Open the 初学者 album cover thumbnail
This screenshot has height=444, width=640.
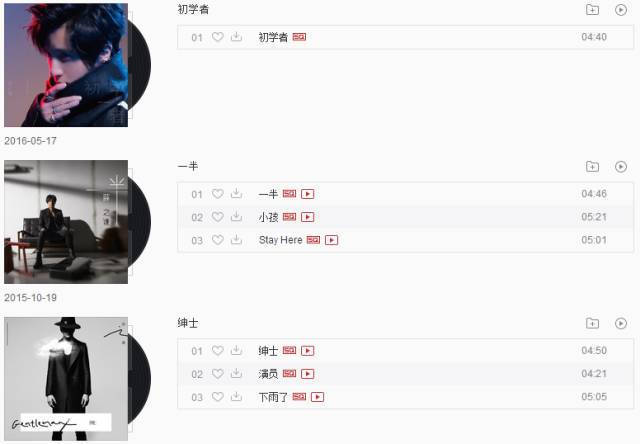pyautogui.click(x=66, y=65)
